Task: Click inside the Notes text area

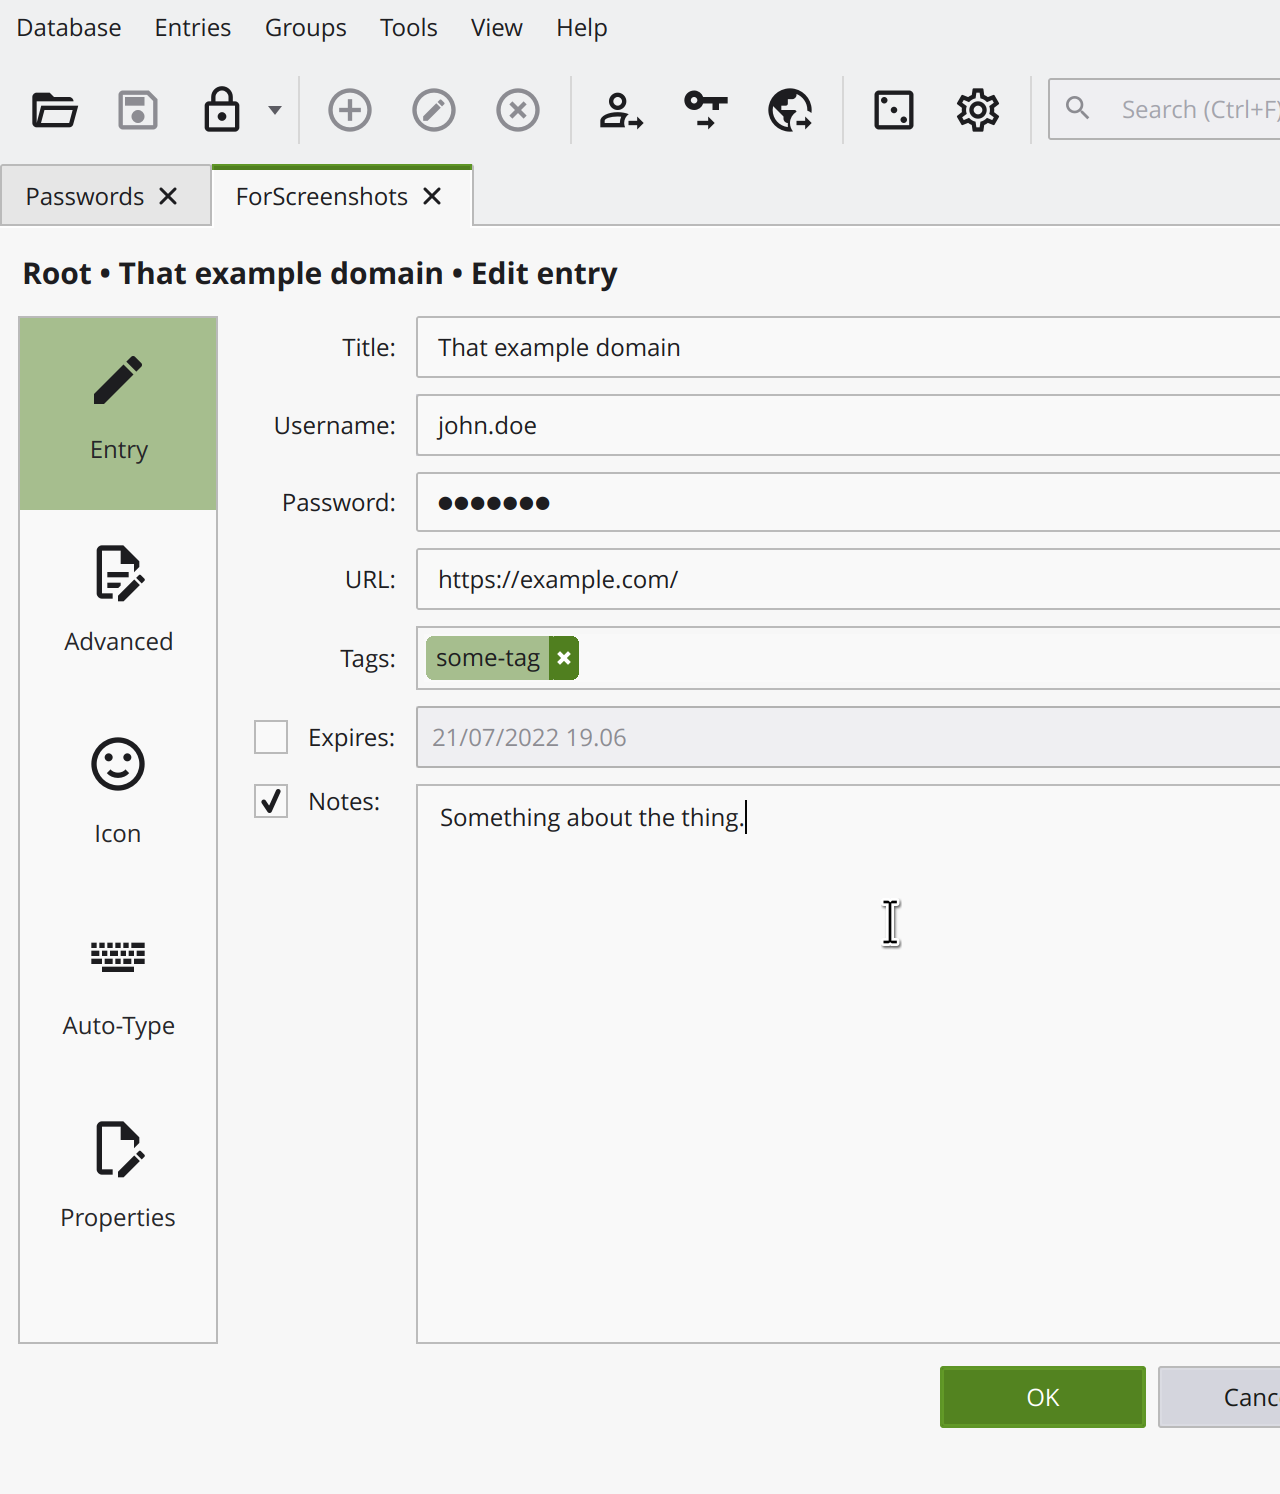Action: 848,1064
